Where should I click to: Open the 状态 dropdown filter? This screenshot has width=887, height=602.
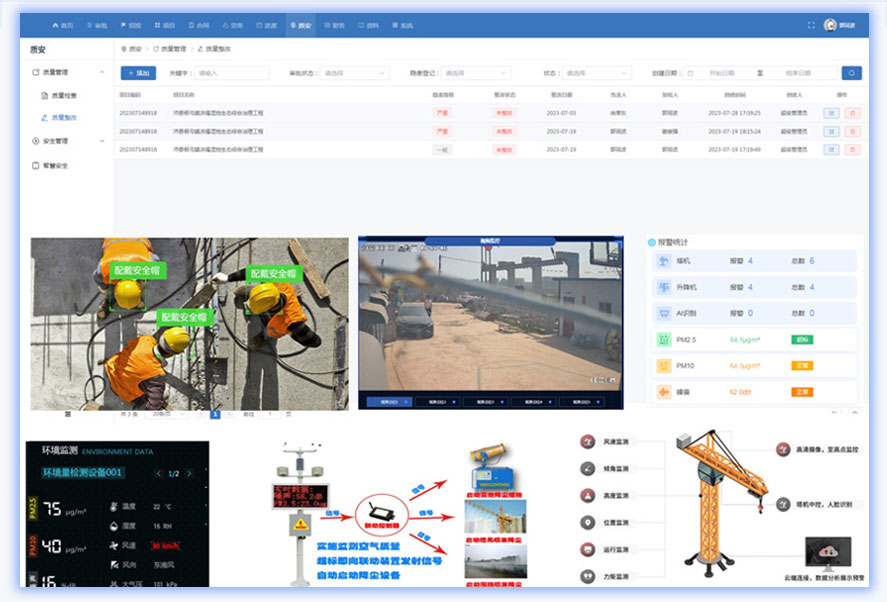pos(596,73)
